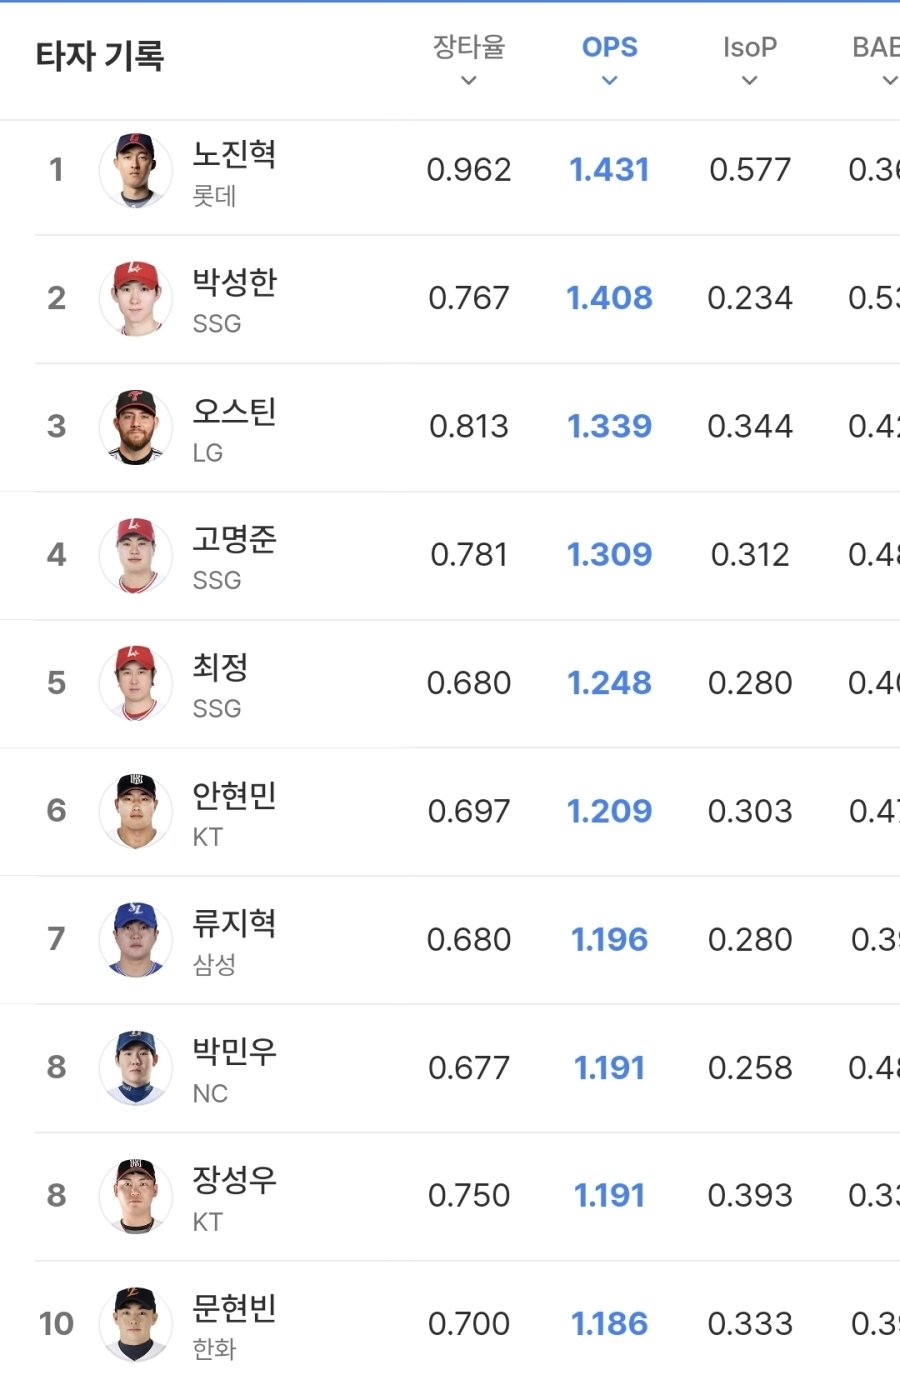This screenshot has height=1380, width=900.
Task: Tap 박성한 player avatar
Action: point(136,298)
